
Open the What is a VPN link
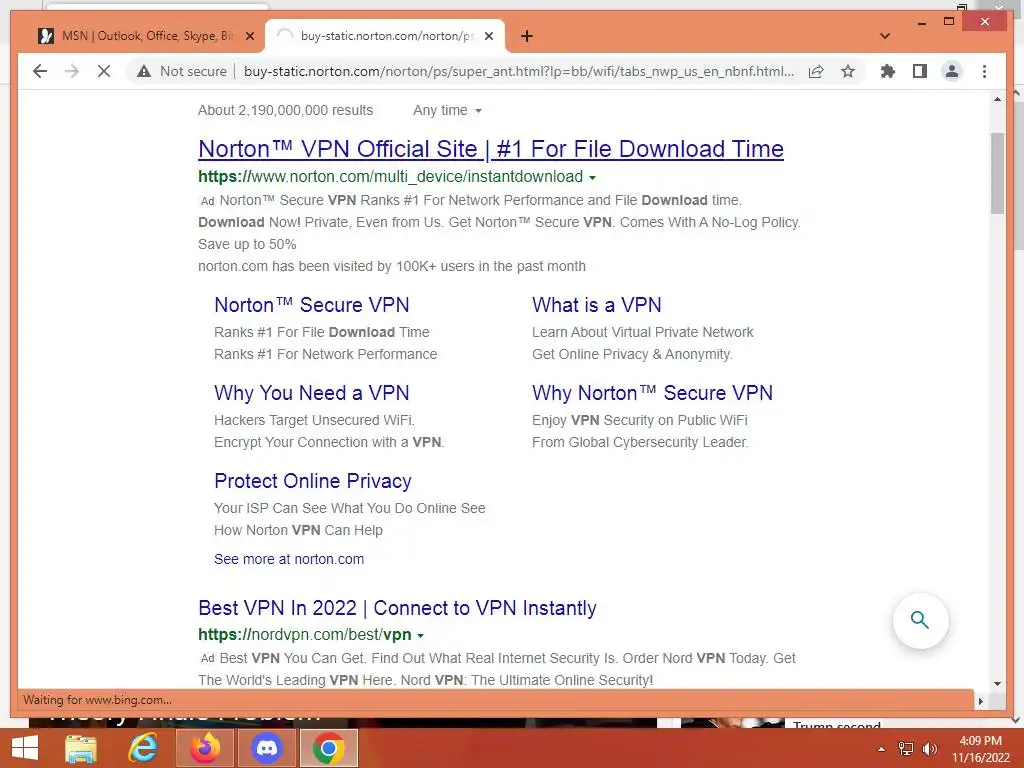(596, 305)
